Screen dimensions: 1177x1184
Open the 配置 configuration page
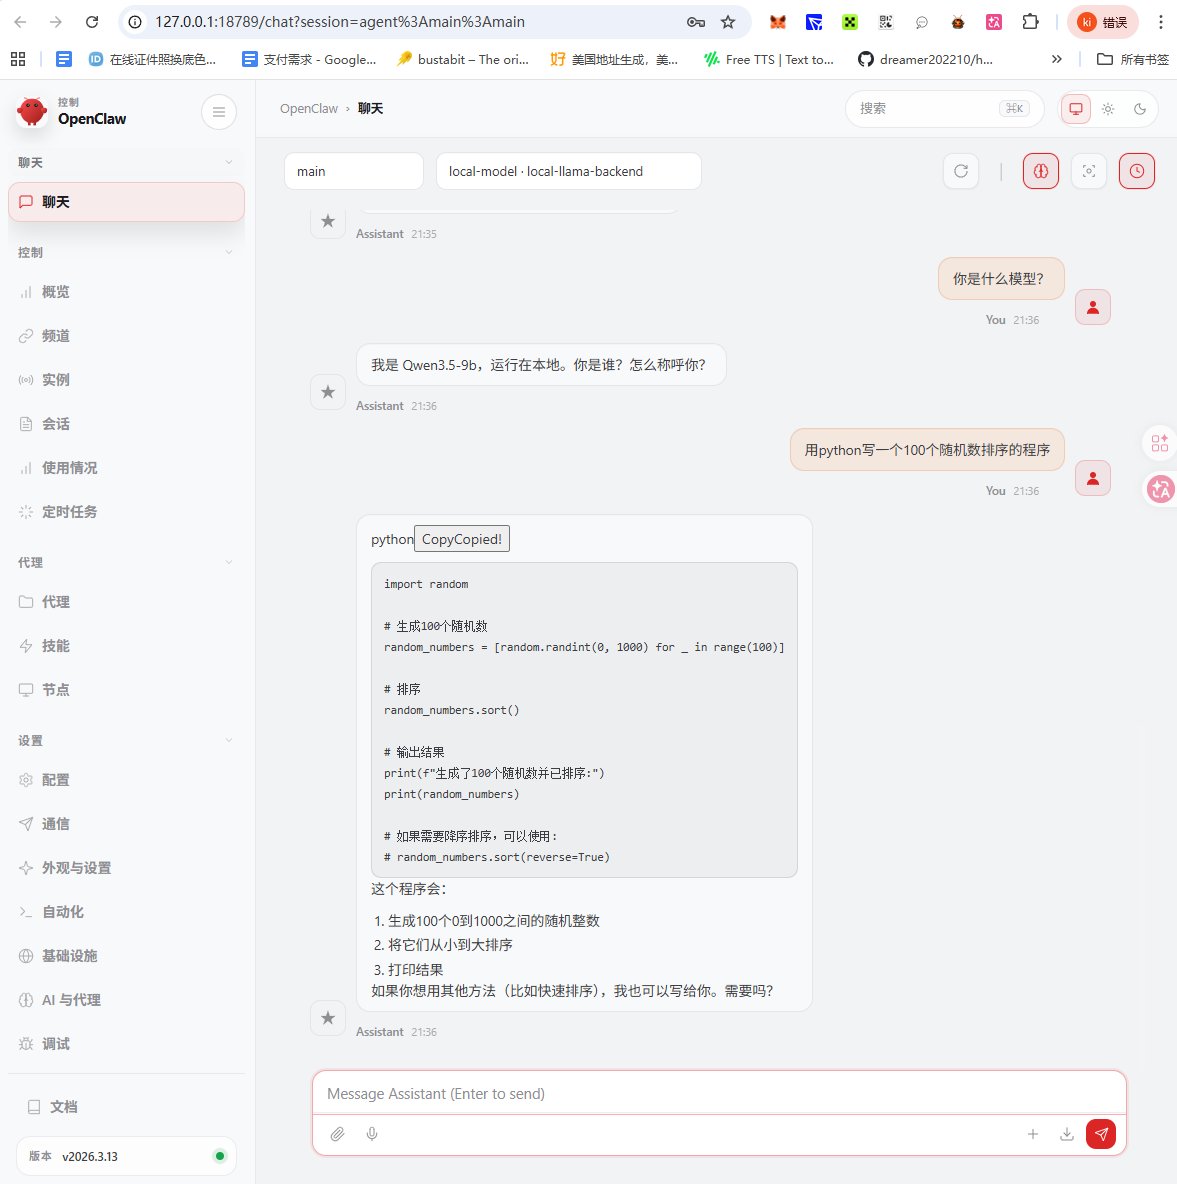(126, 780)
